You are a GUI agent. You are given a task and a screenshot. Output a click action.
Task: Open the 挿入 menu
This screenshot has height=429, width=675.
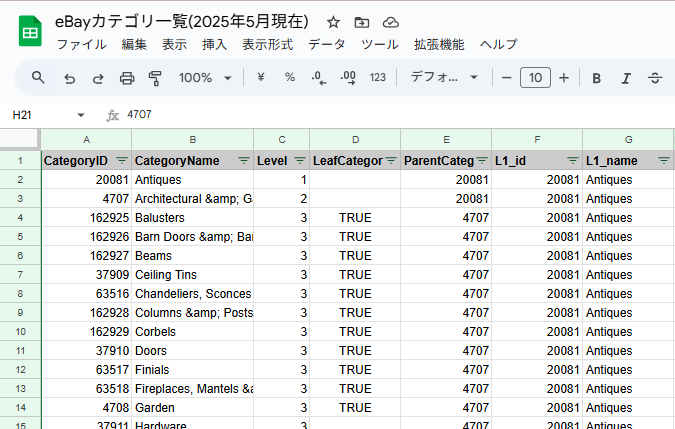tap(214, 44)
